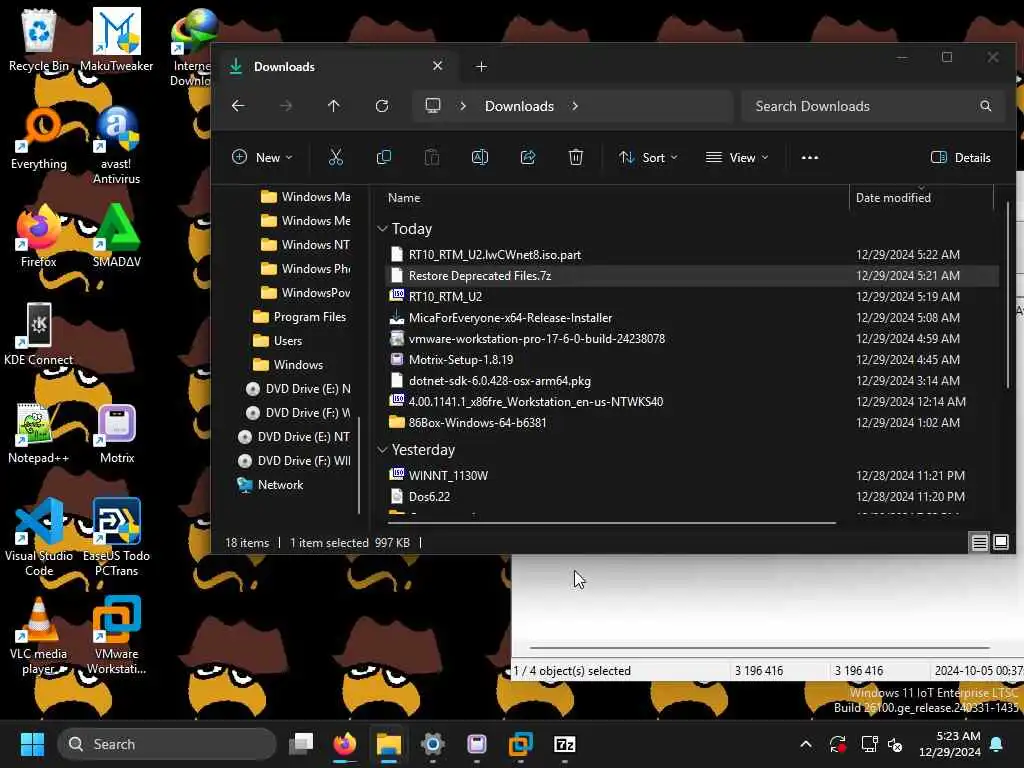The height and width of the screenshot is (768, 1024).
Task: Open MakuTweaker desktop shortcut
Action: [x=116, y=40]
